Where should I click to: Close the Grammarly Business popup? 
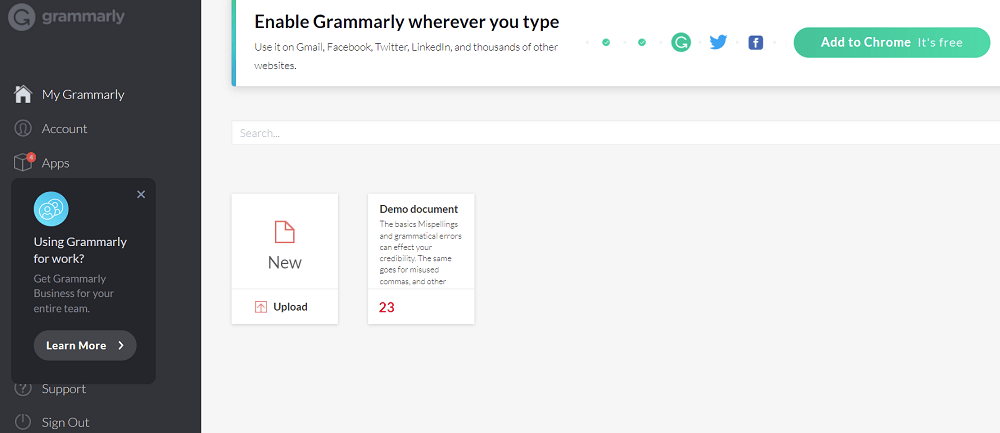141,194
